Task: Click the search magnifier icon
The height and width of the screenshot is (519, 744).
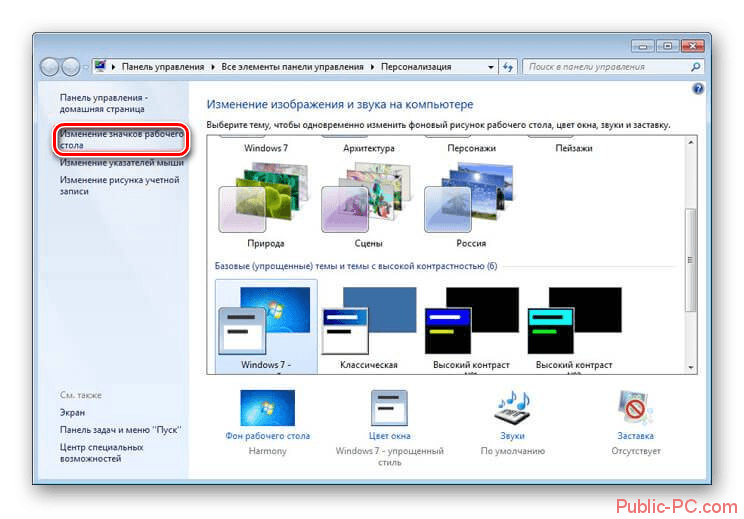Action: click(x=695, y=67)
